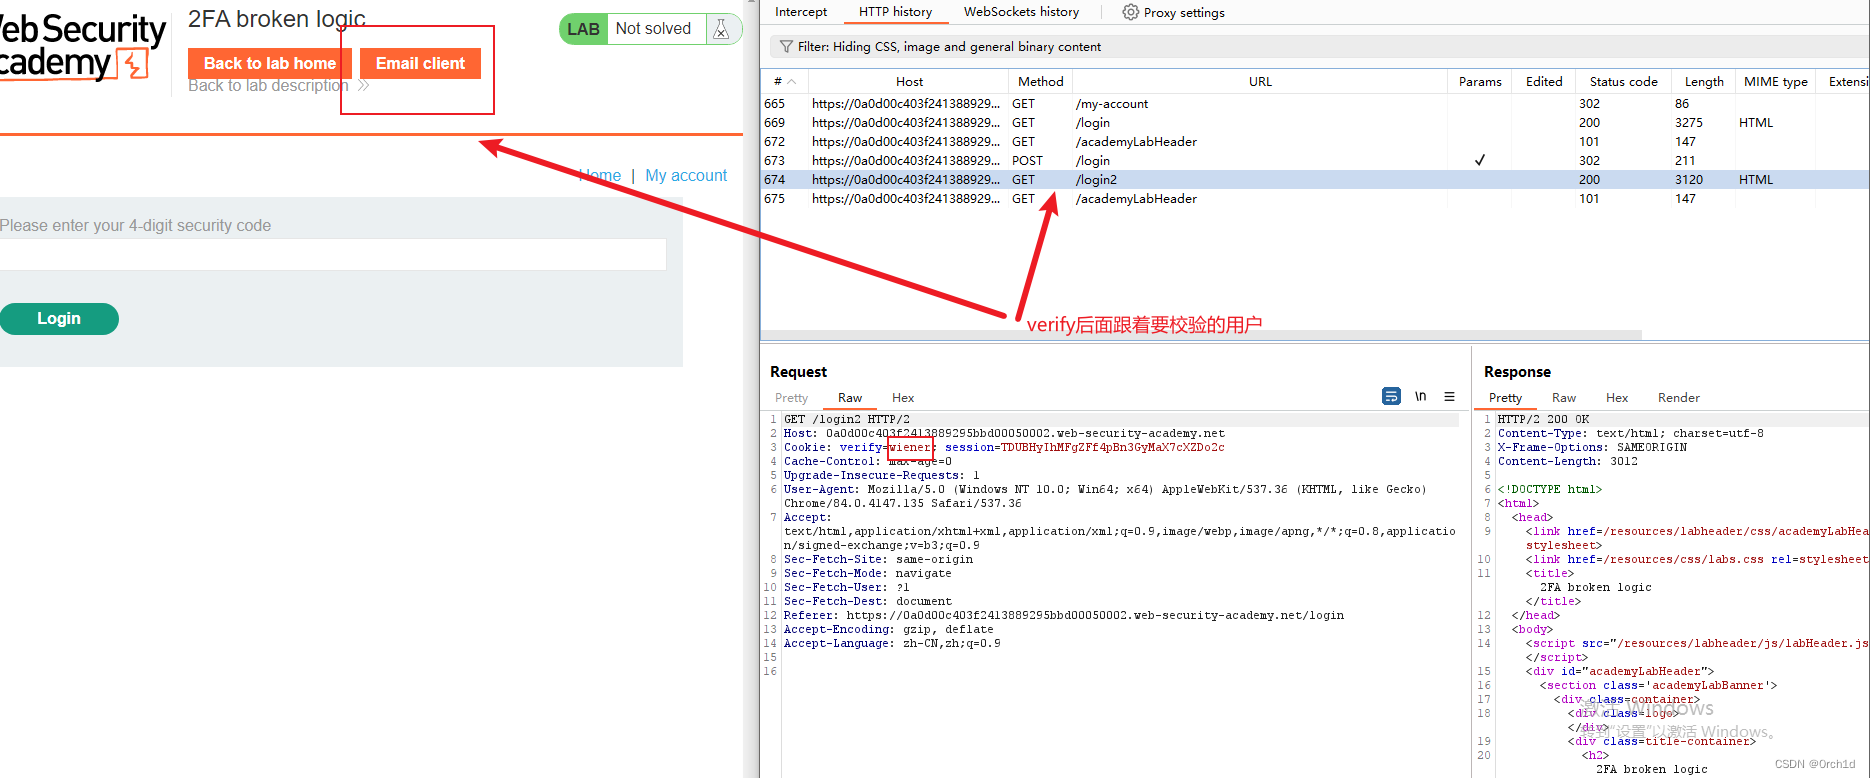Select history row 673 POST /login
Viewport: 1870px width, 778px height.
(x=1315, y=161)
